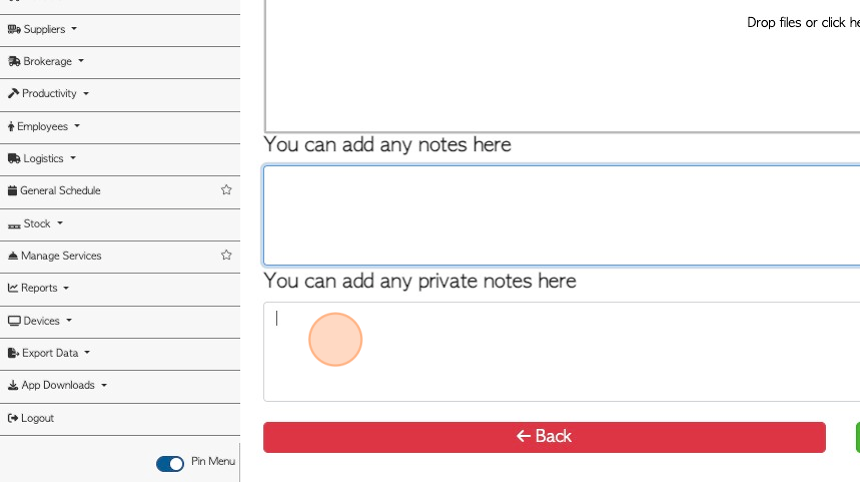Screen dimensions: 860x482
Task: Toggle the Pin Menu switch
Action: pos(170,464)
